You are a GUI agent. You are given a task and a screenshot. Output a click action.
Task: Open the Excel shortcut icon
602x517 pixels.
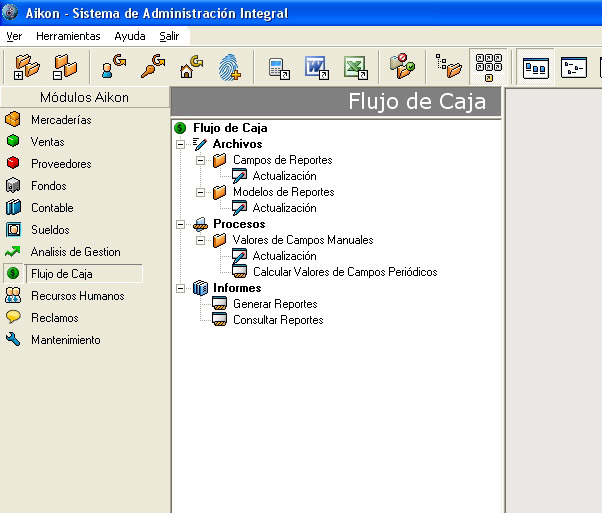(x=356, y=68)
